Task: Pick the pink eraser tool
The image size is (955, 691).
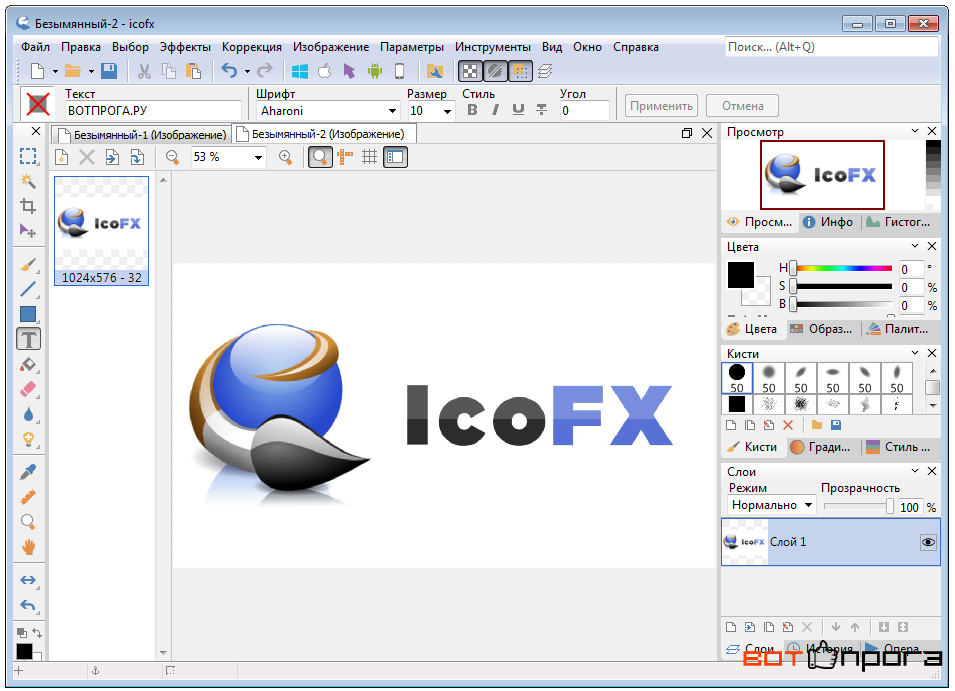Action: tap(28, 390)
